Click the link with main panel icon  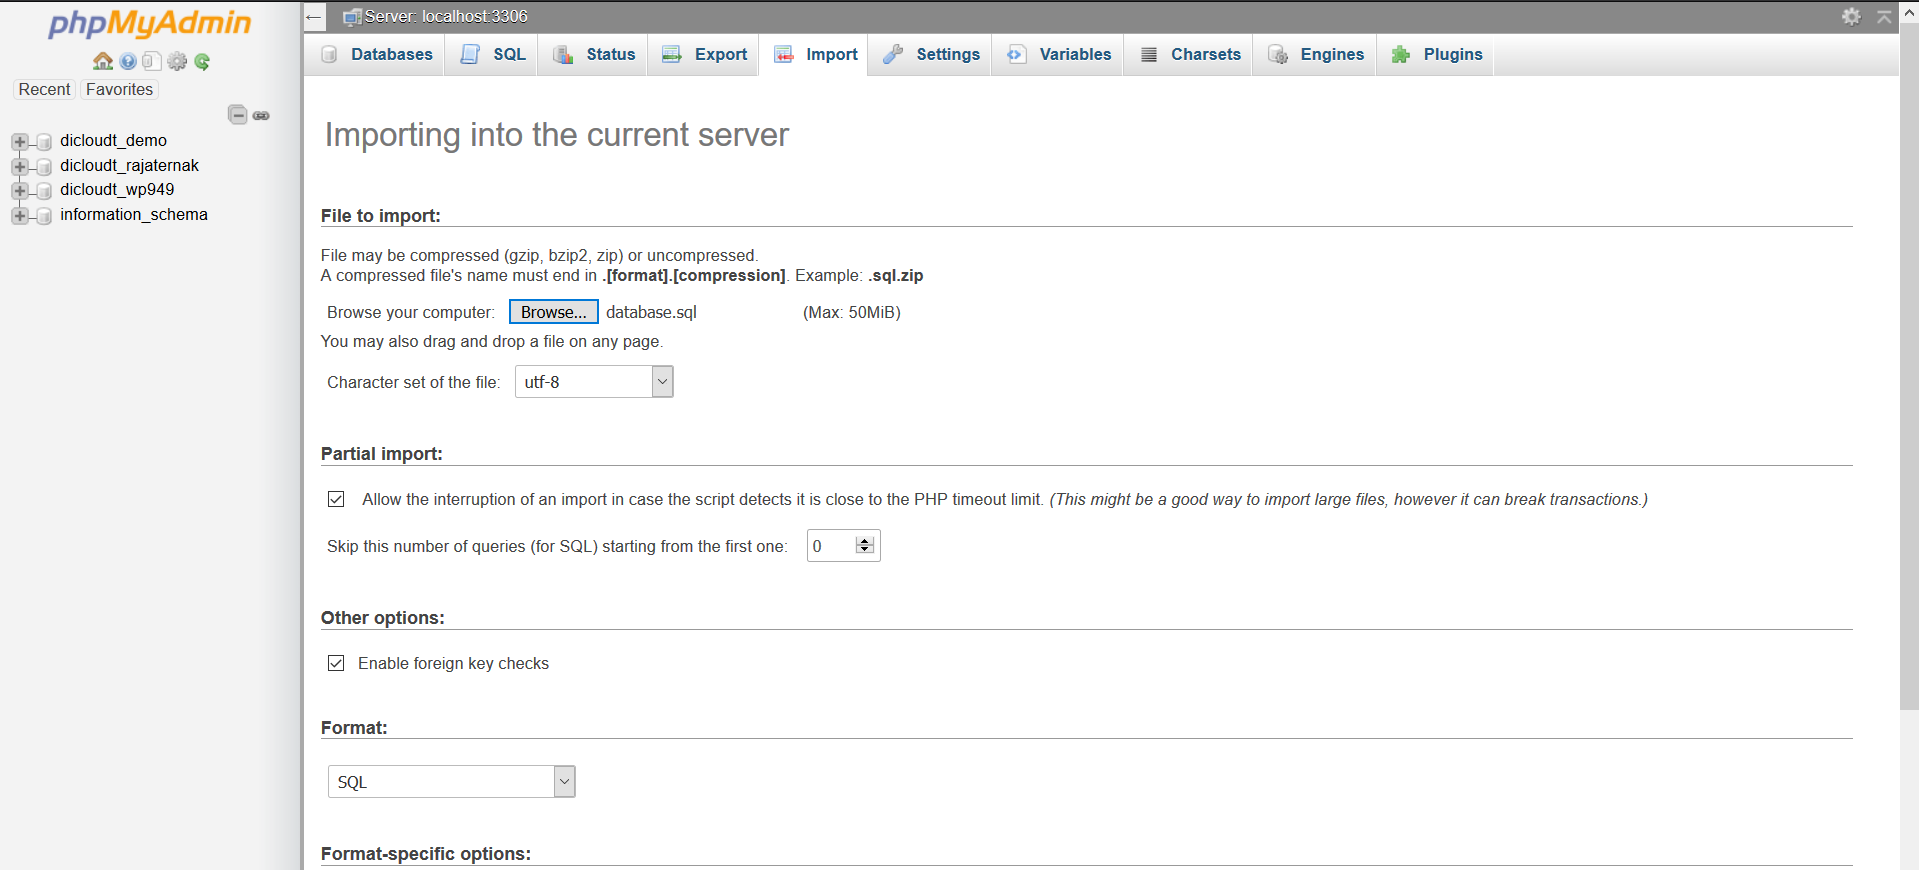(261, 115)
